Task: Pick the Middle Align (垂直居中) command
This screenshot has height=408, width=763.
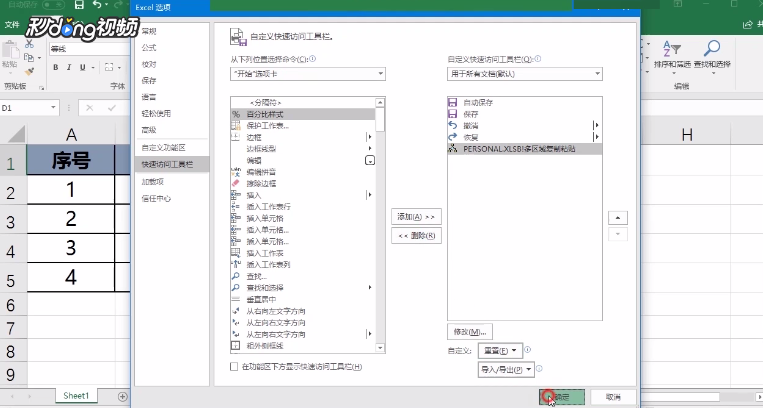Action: 303,299
